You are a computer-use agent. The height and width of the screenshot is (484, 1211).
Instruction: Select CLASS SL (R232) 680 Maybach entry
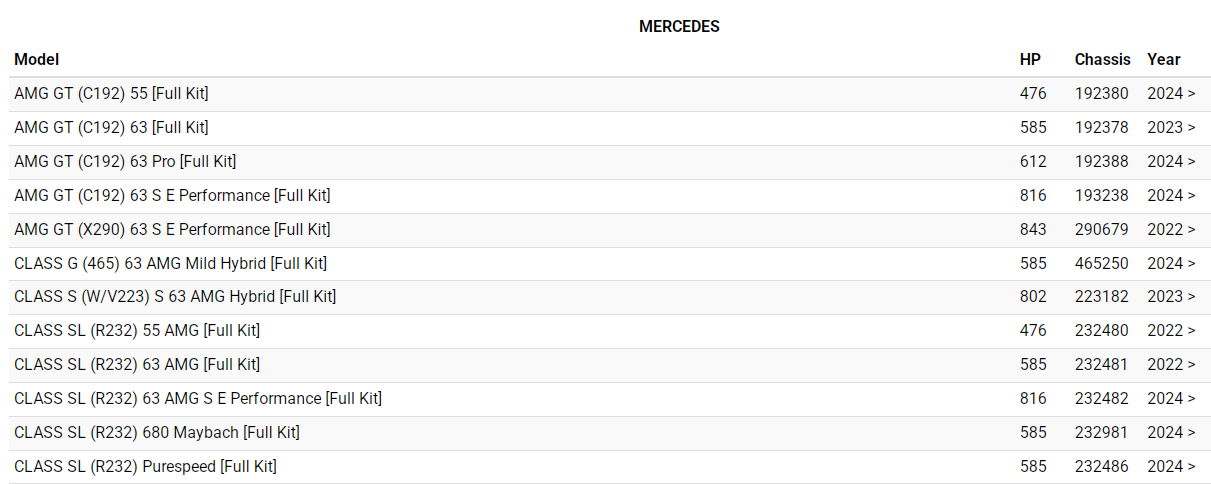157,433
